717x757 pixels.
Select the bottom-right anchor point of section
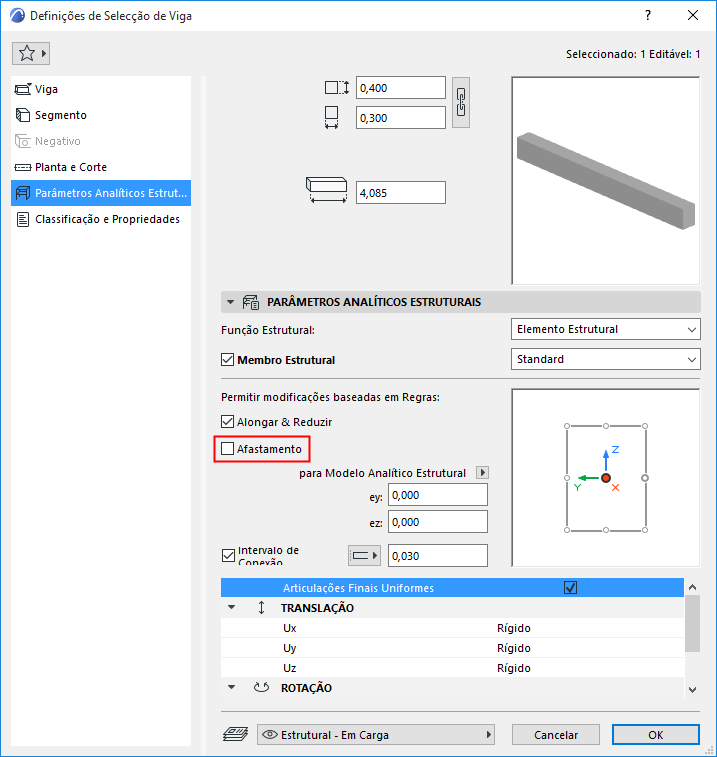coord(645,530)
